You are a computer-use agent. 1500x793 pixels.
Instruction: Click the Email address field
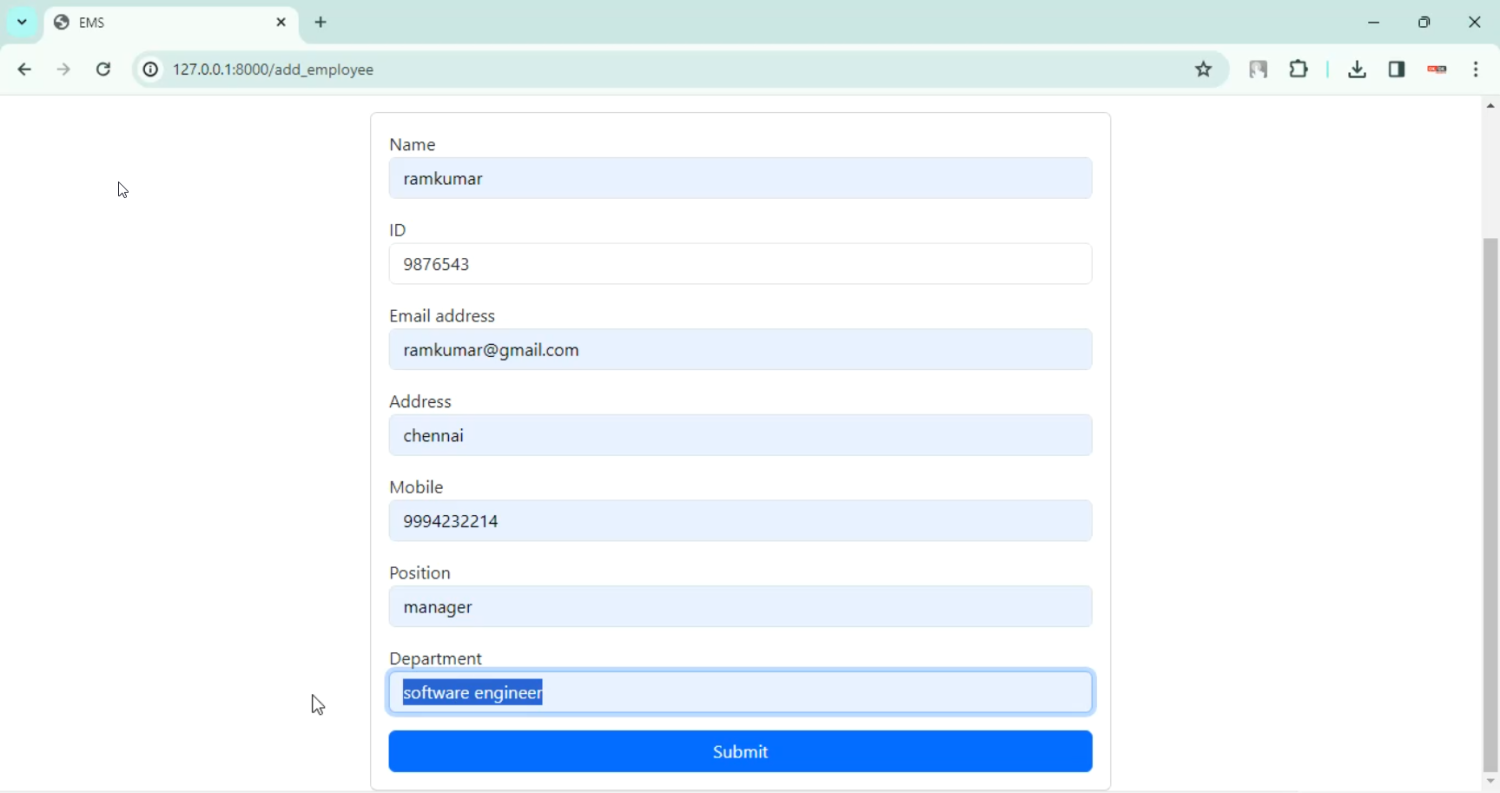click(x=740, y=350)
